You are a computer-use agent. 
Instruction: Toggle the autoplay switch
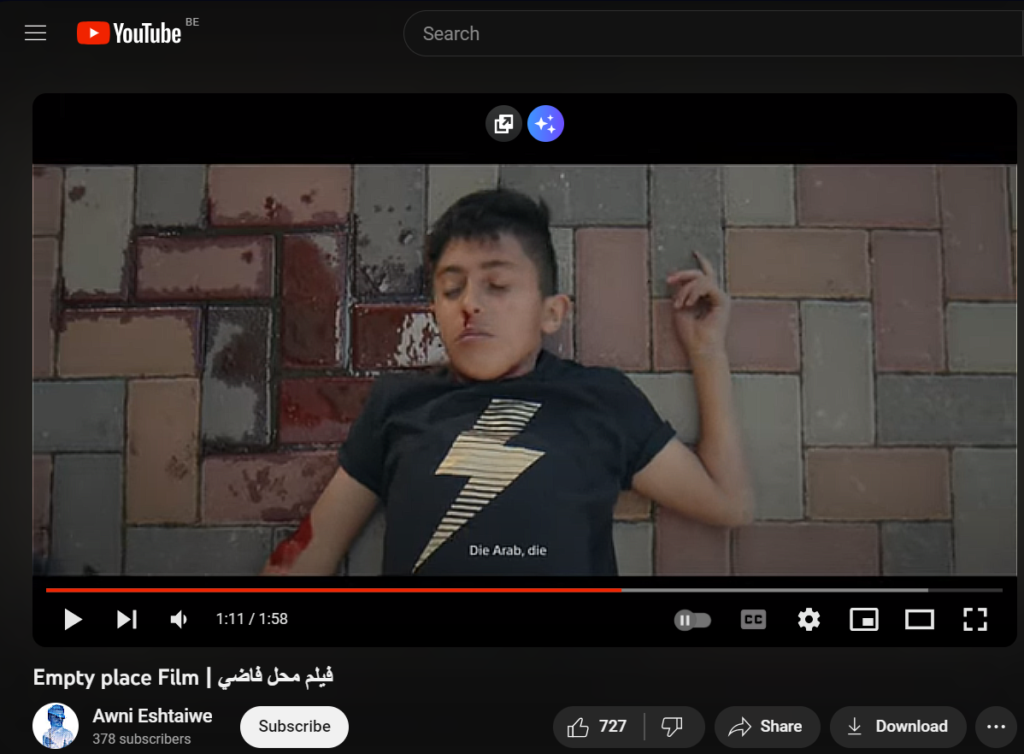[x=692, y=620]
